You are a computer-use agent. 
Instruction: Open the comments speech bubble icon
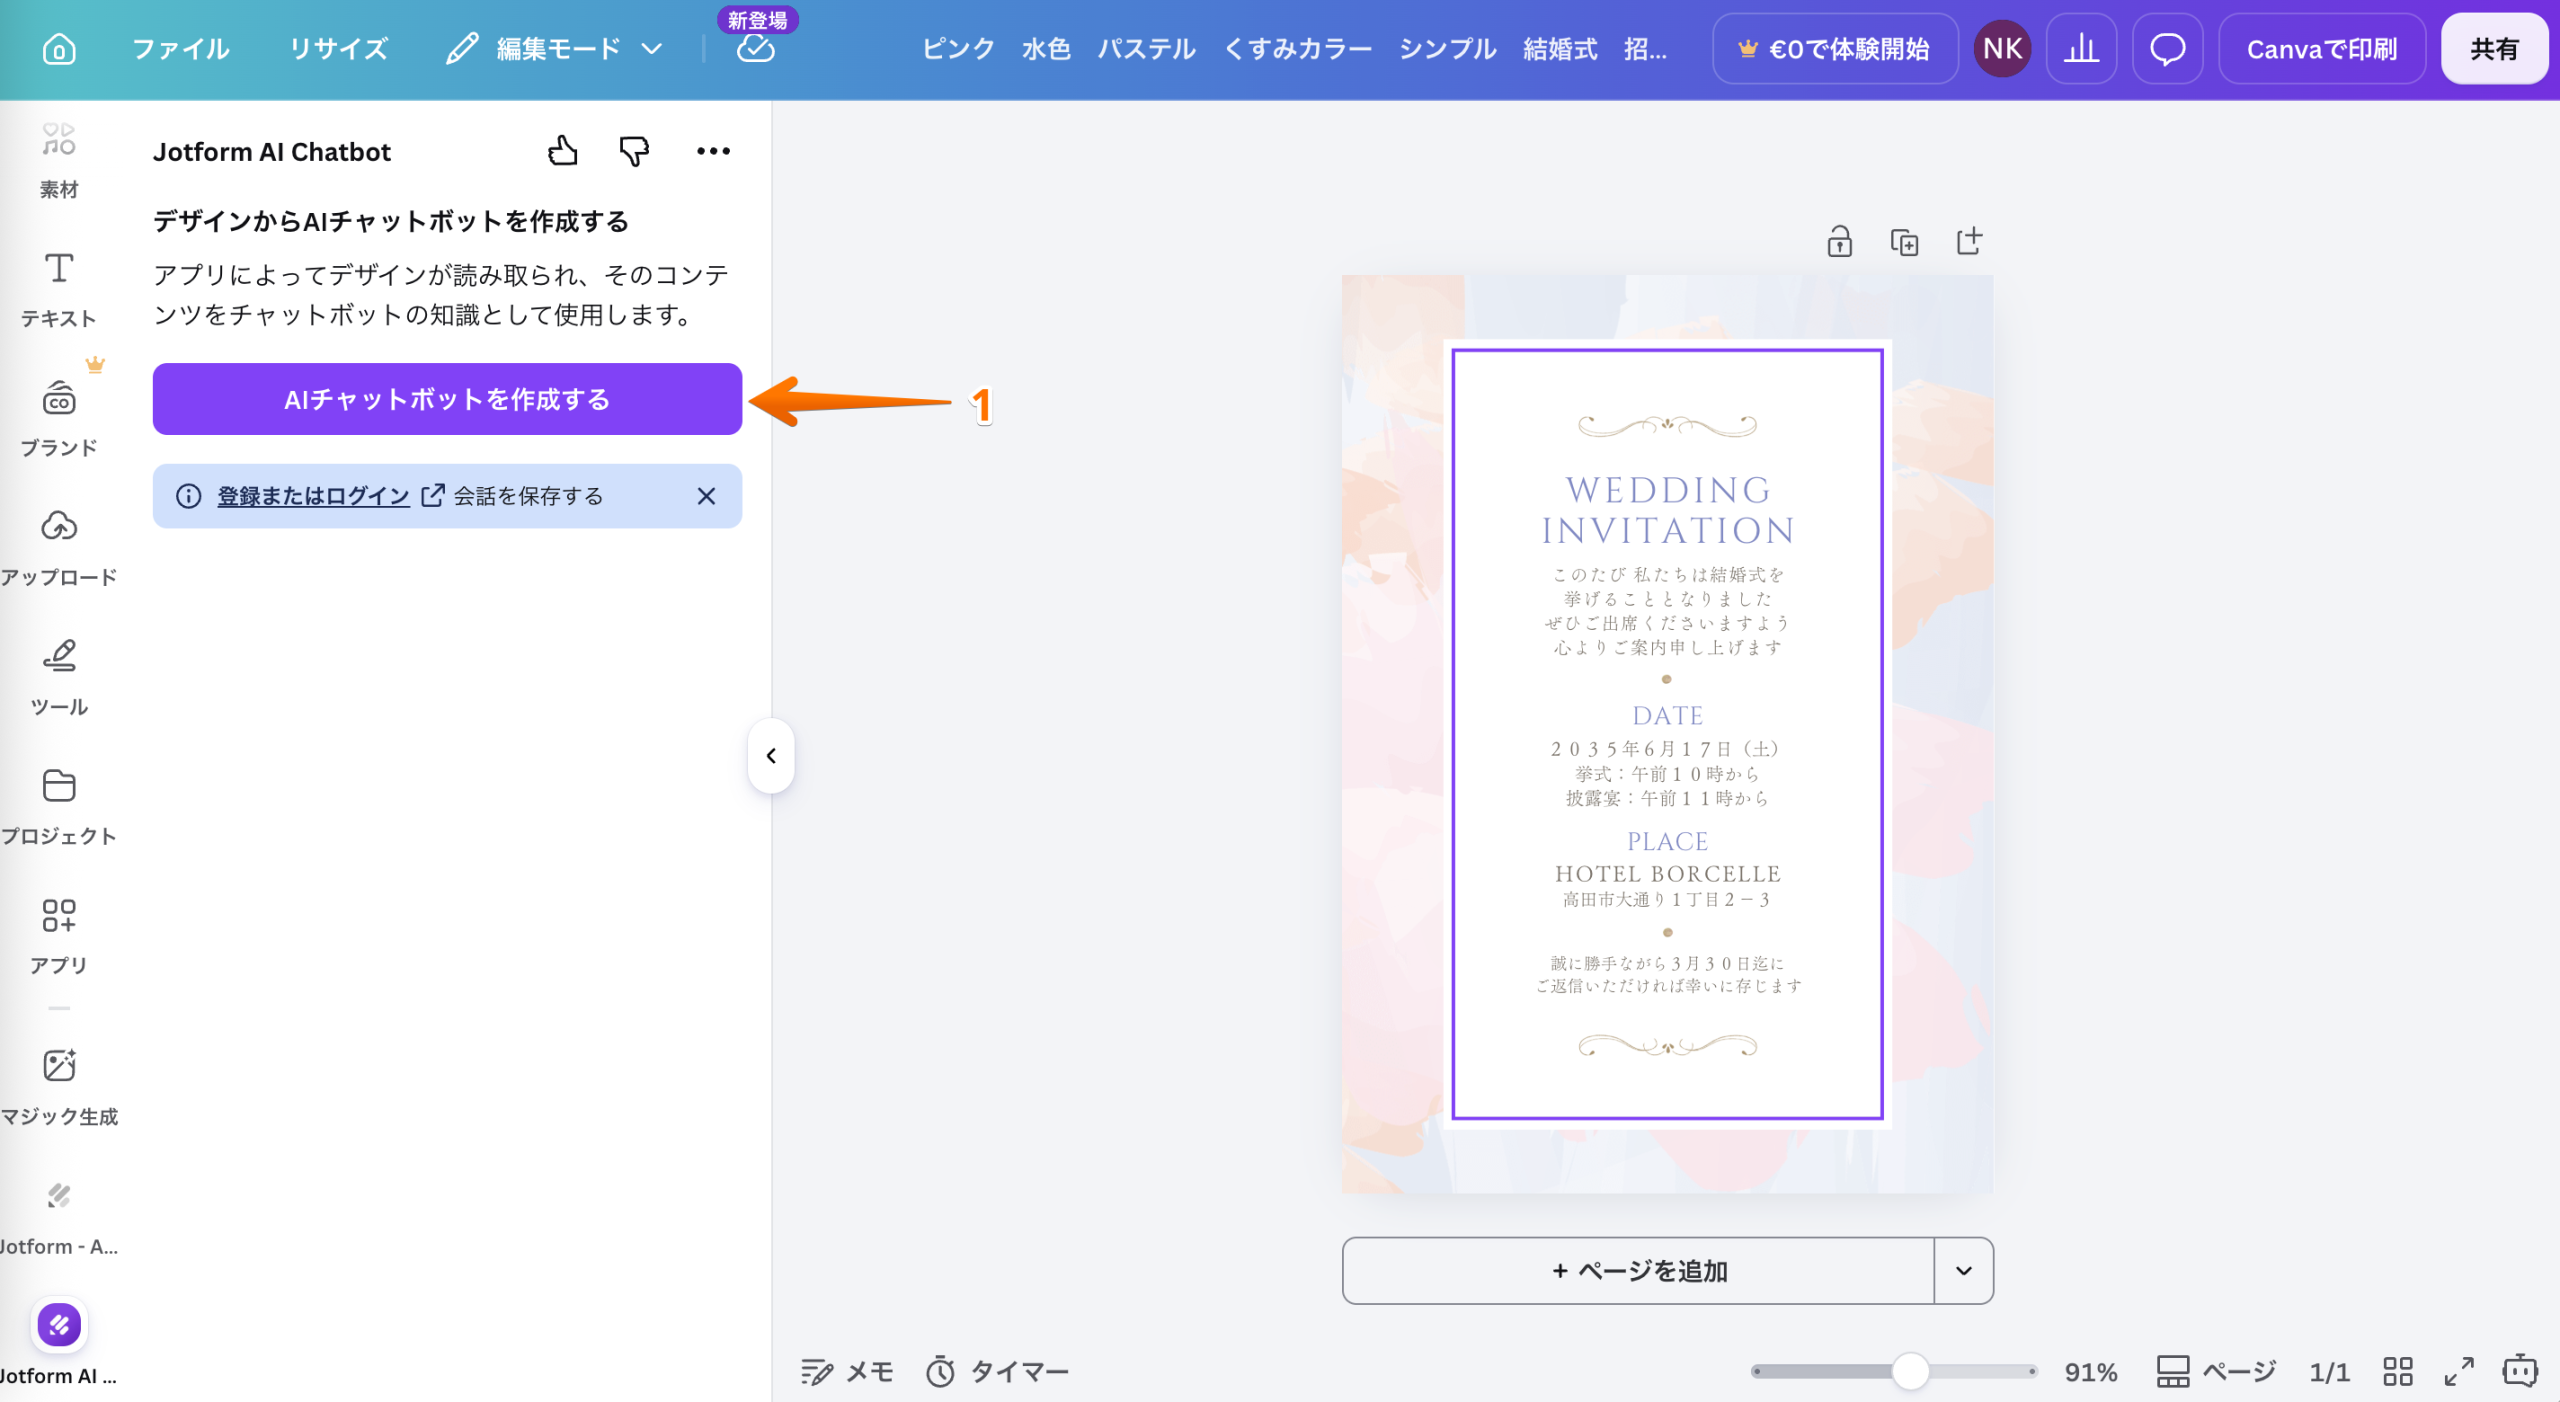pos(2167,49)
